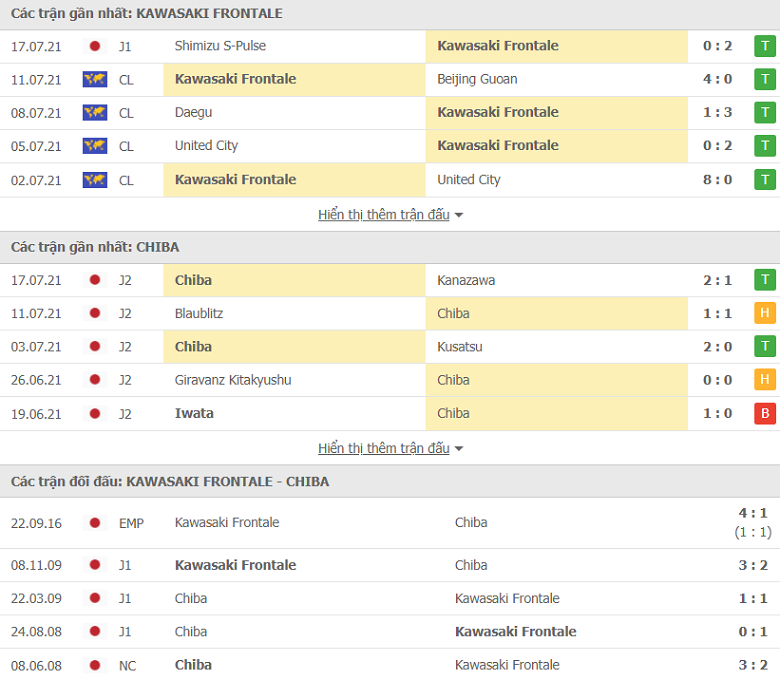Click 8 : 0 score vs United City

click(x=717, y=180)
